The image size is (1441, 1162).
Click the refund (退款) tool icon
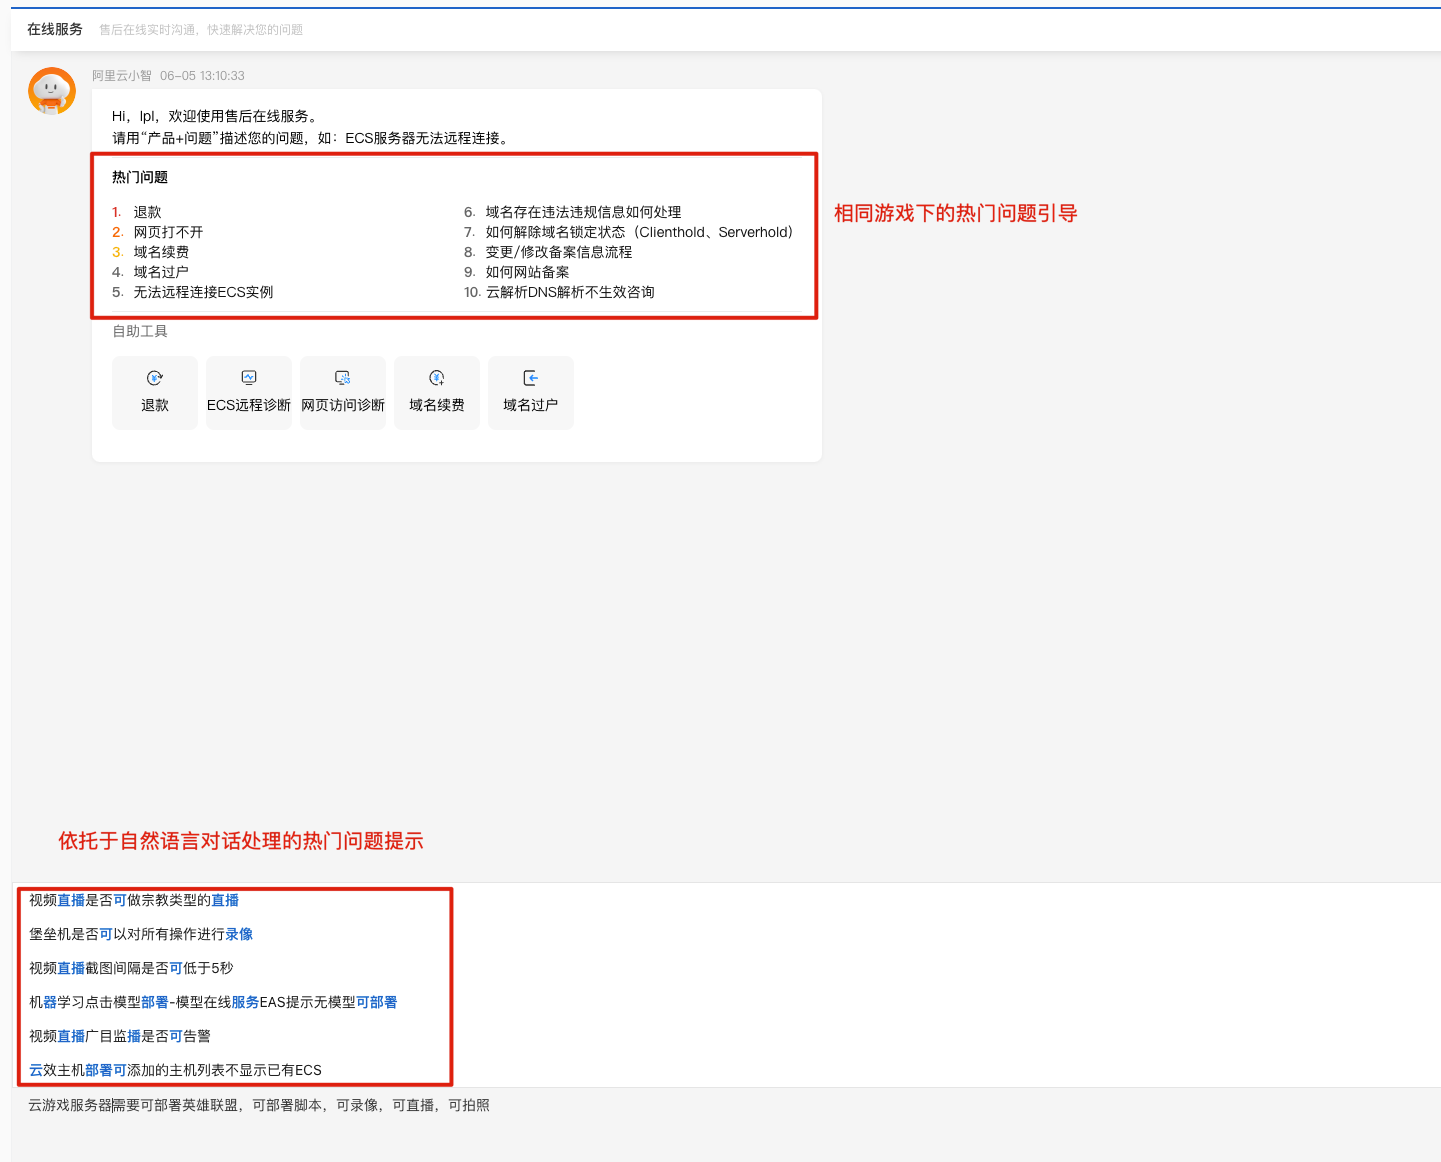(x=155, y=378)
